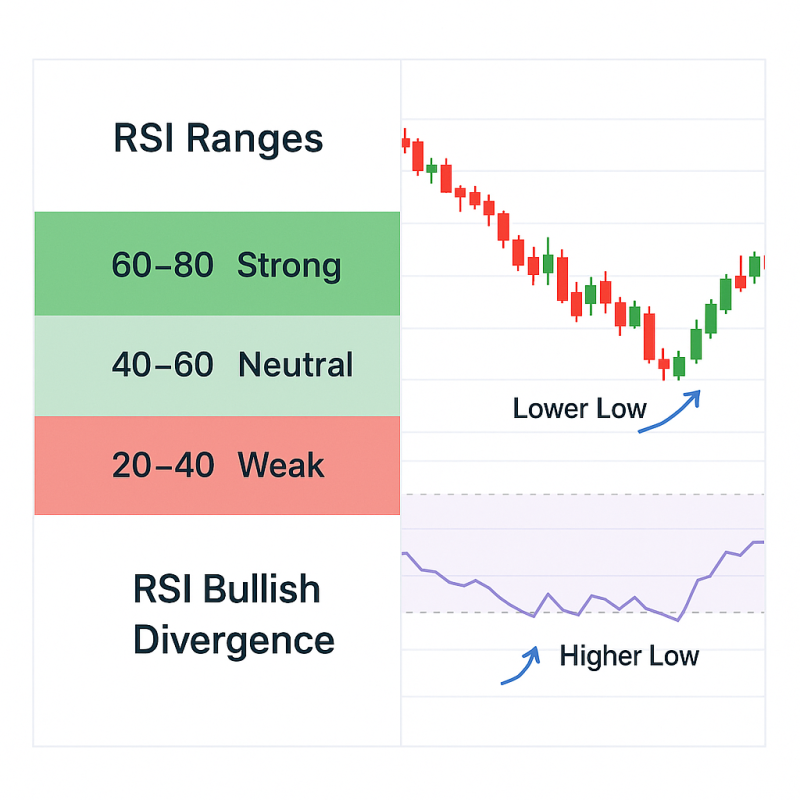Select the 20–40 Weak red band

[217, 465]
